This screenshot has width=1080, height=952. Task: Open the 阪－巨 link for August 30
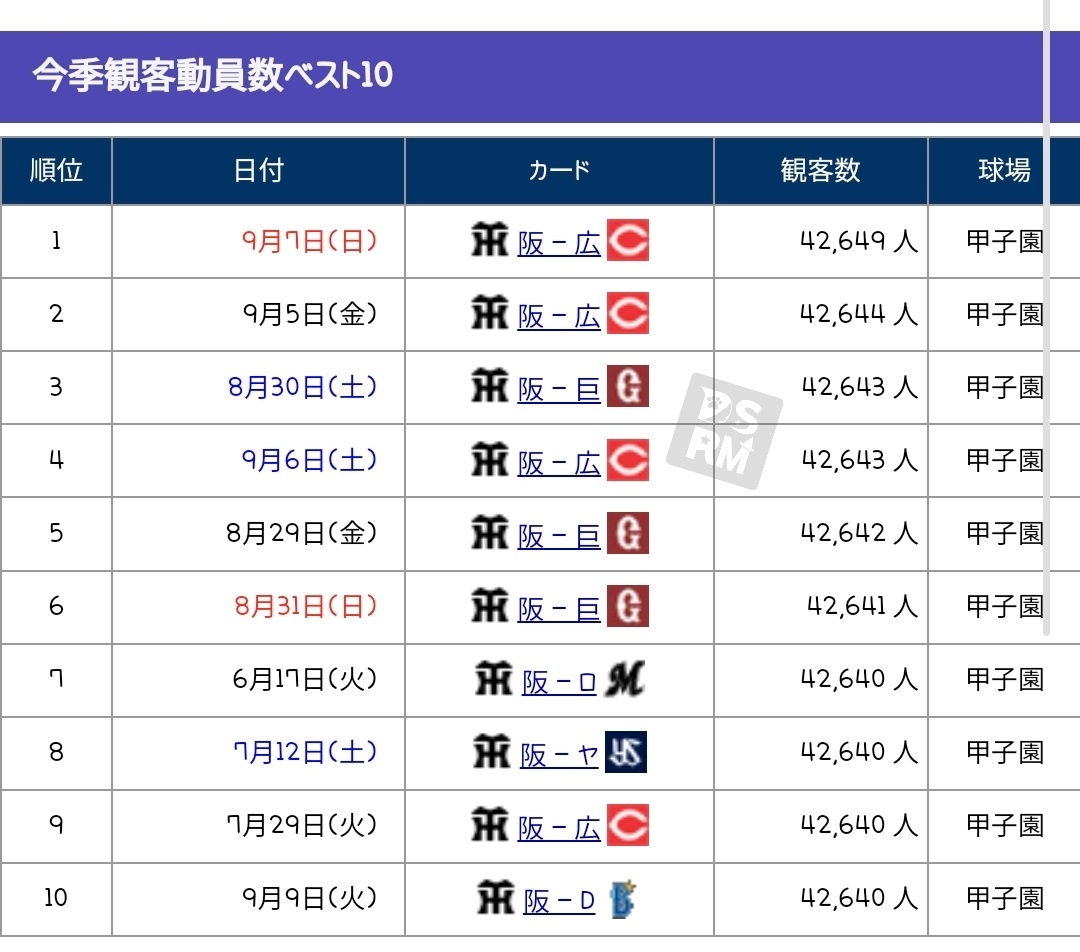559,389
